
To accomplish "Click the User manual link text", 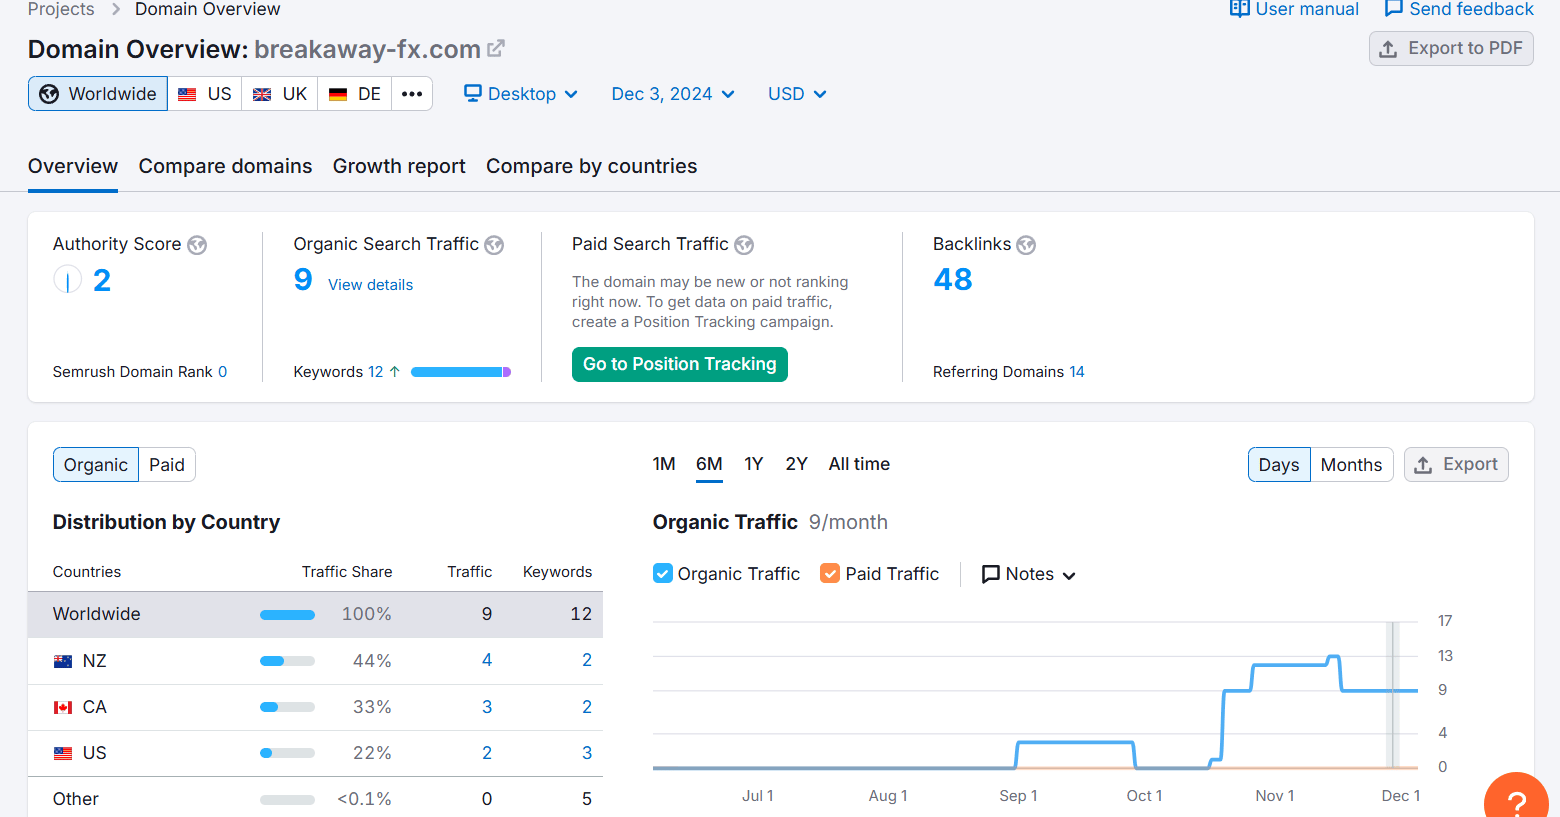I will (x=1307, y=9).
